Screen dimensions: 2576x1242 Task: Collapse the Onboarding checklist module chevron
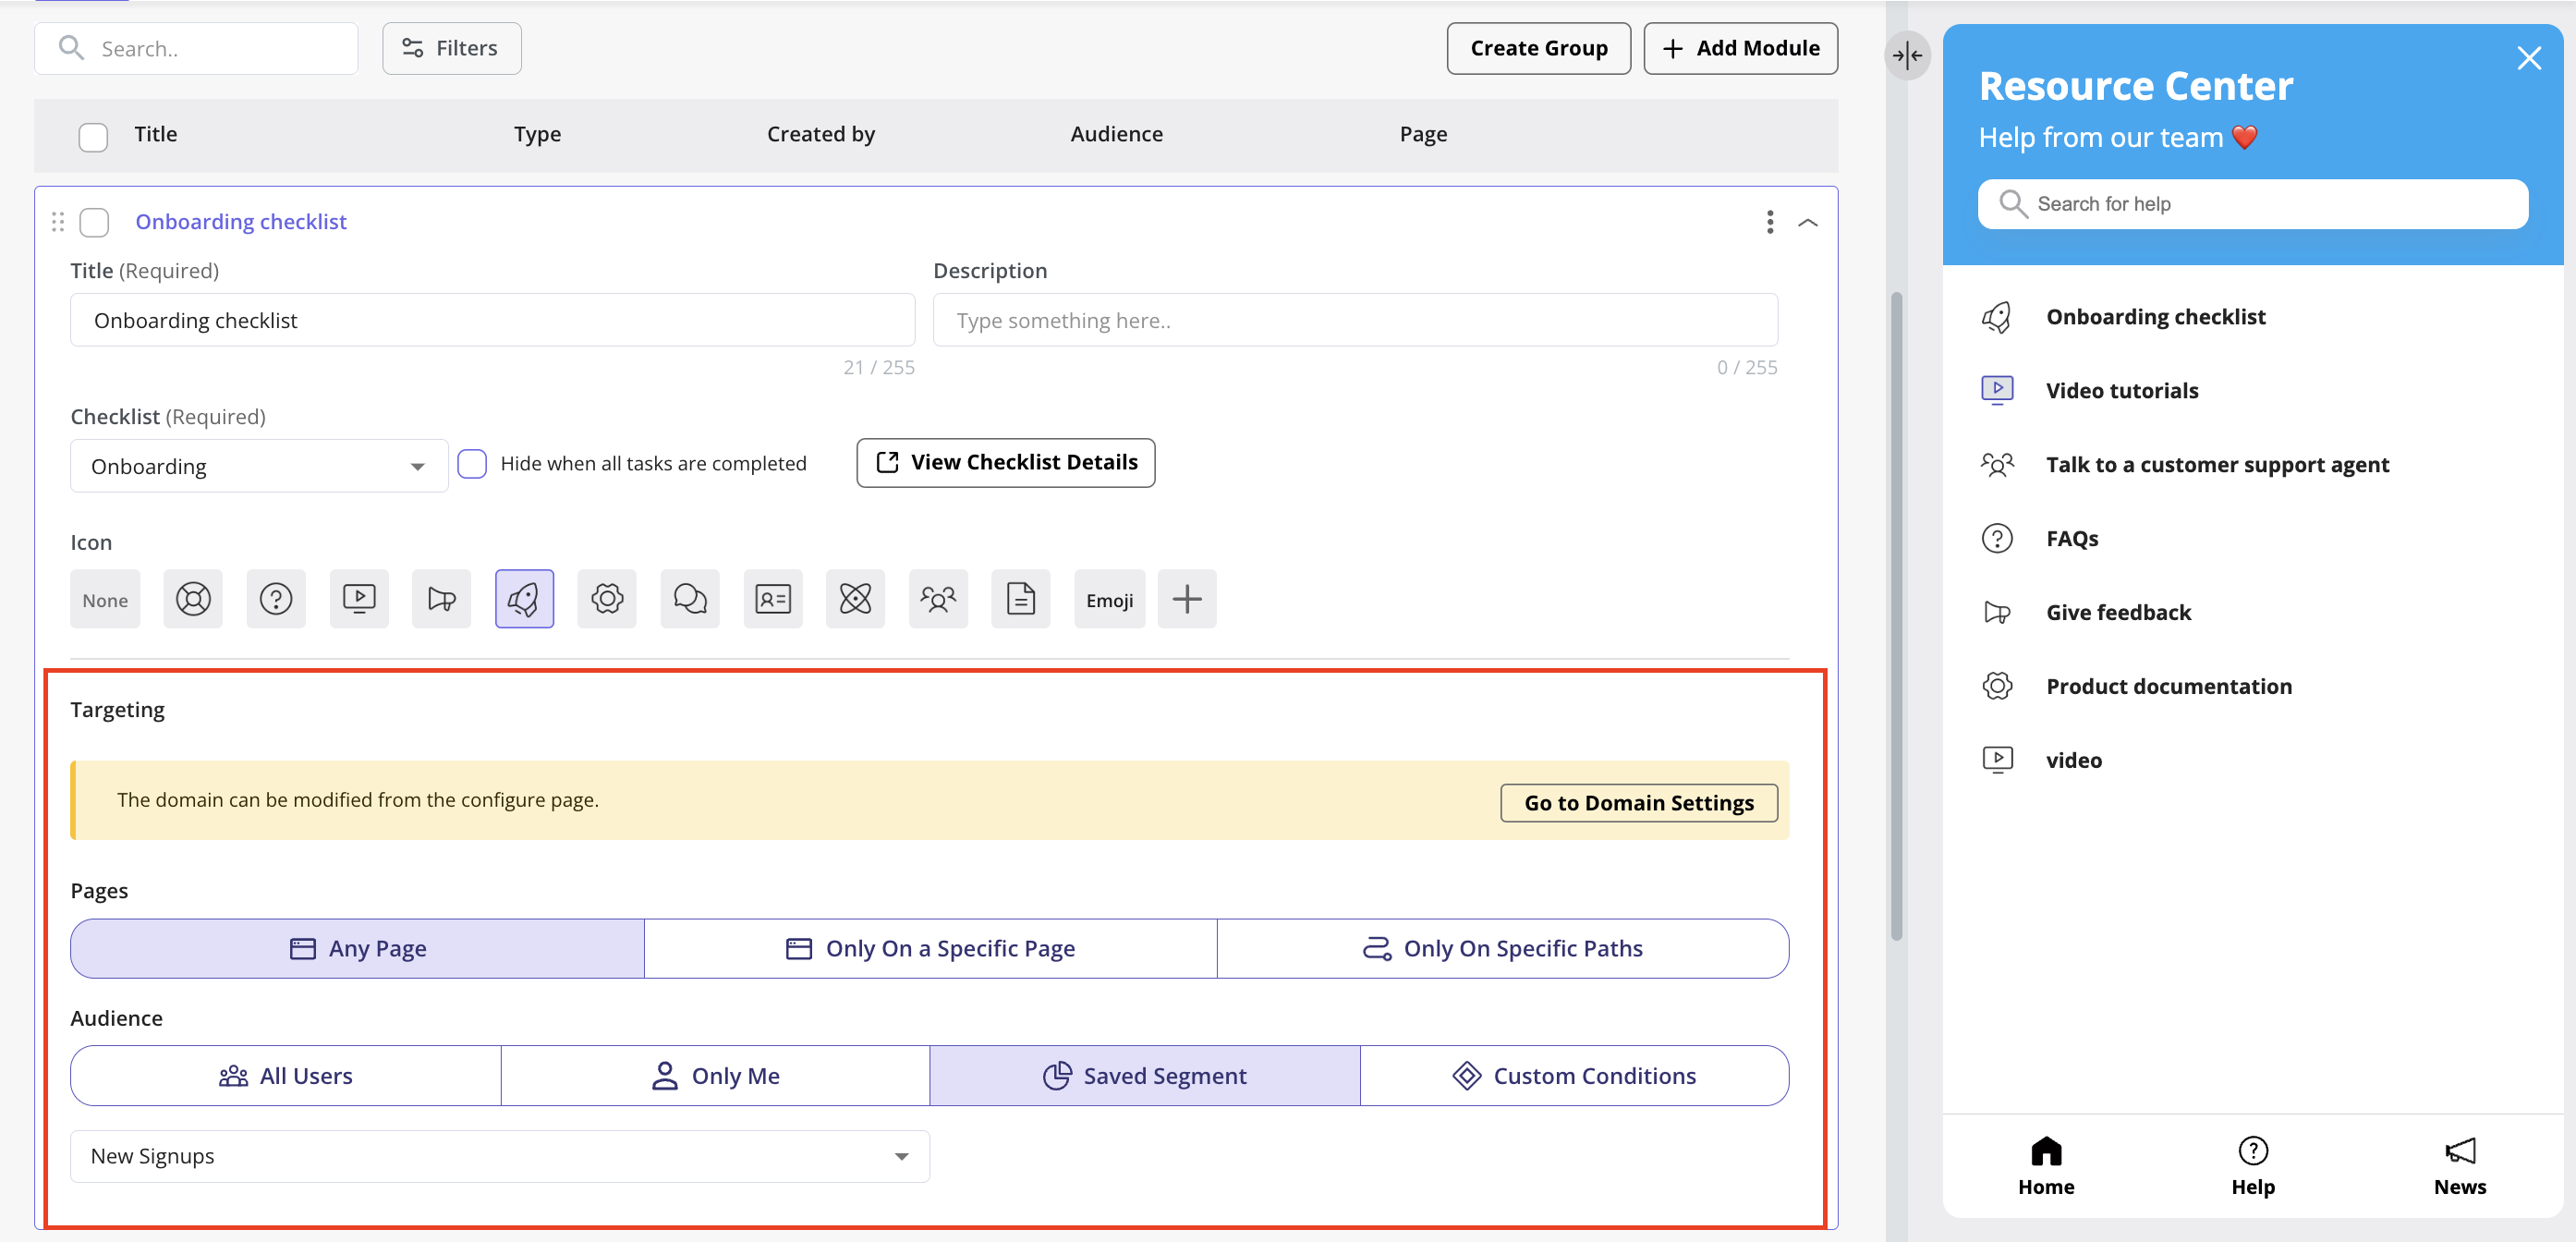pyautogui.click(x=1807, y=222)
